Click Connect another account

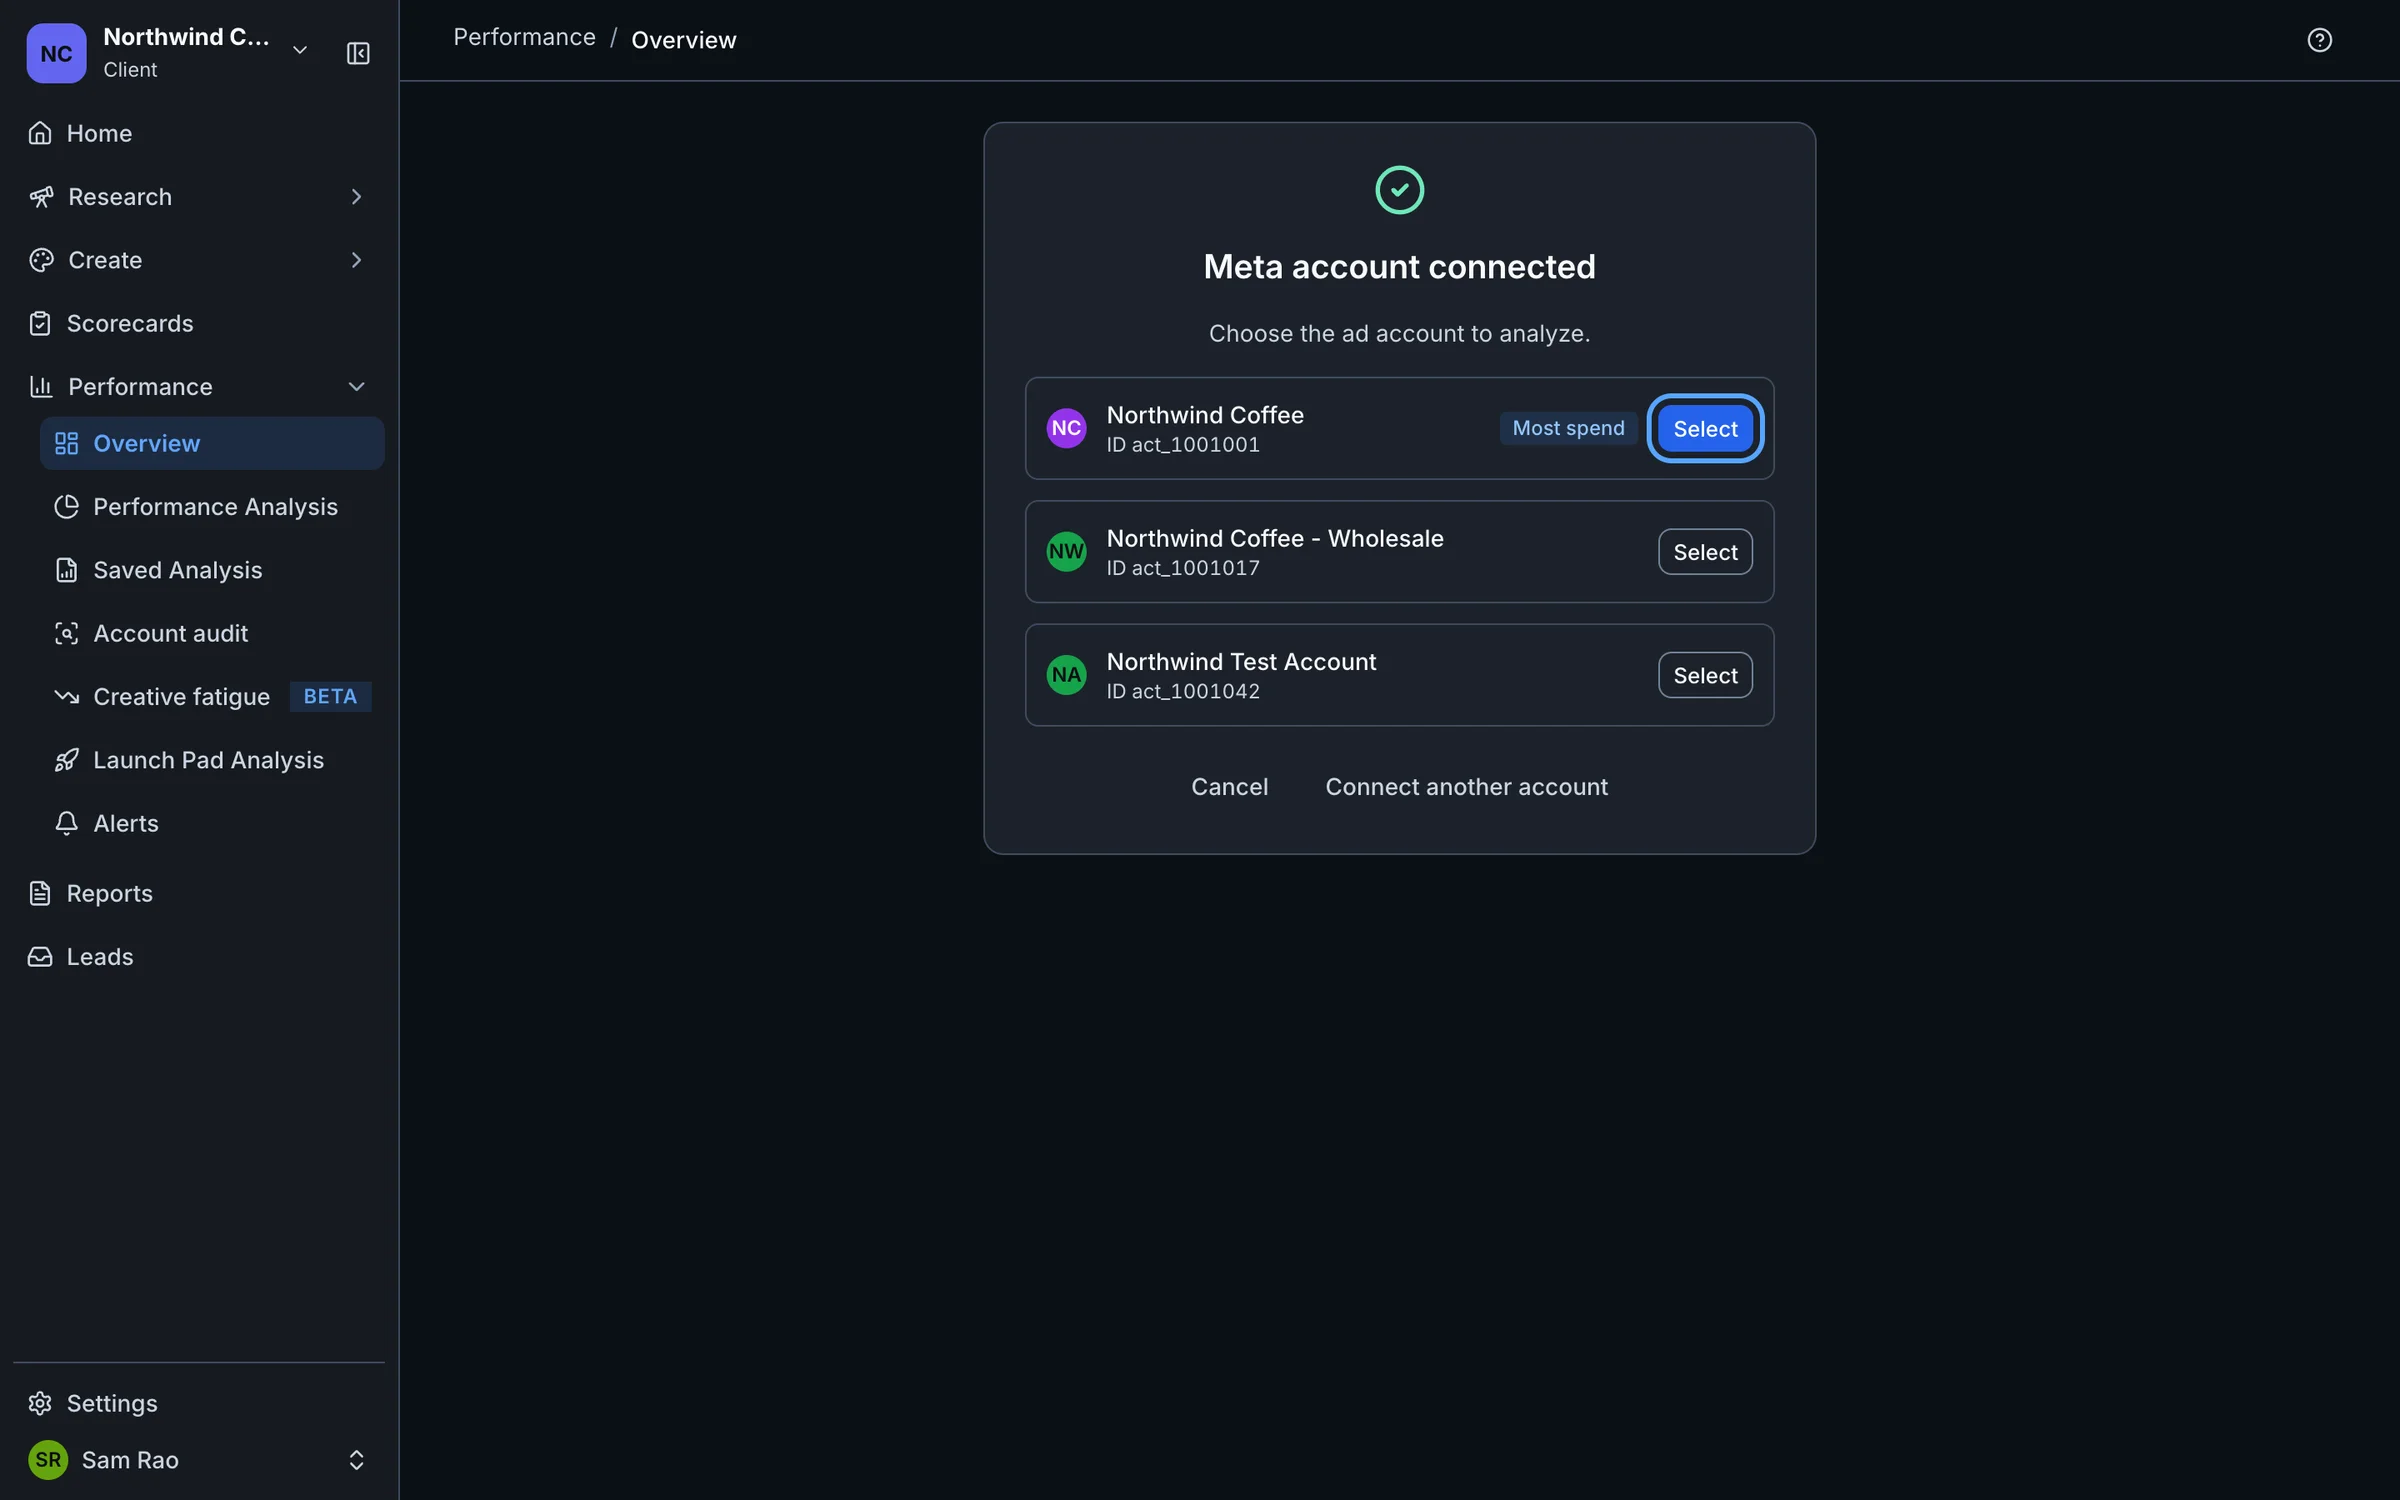[1466, 787]
